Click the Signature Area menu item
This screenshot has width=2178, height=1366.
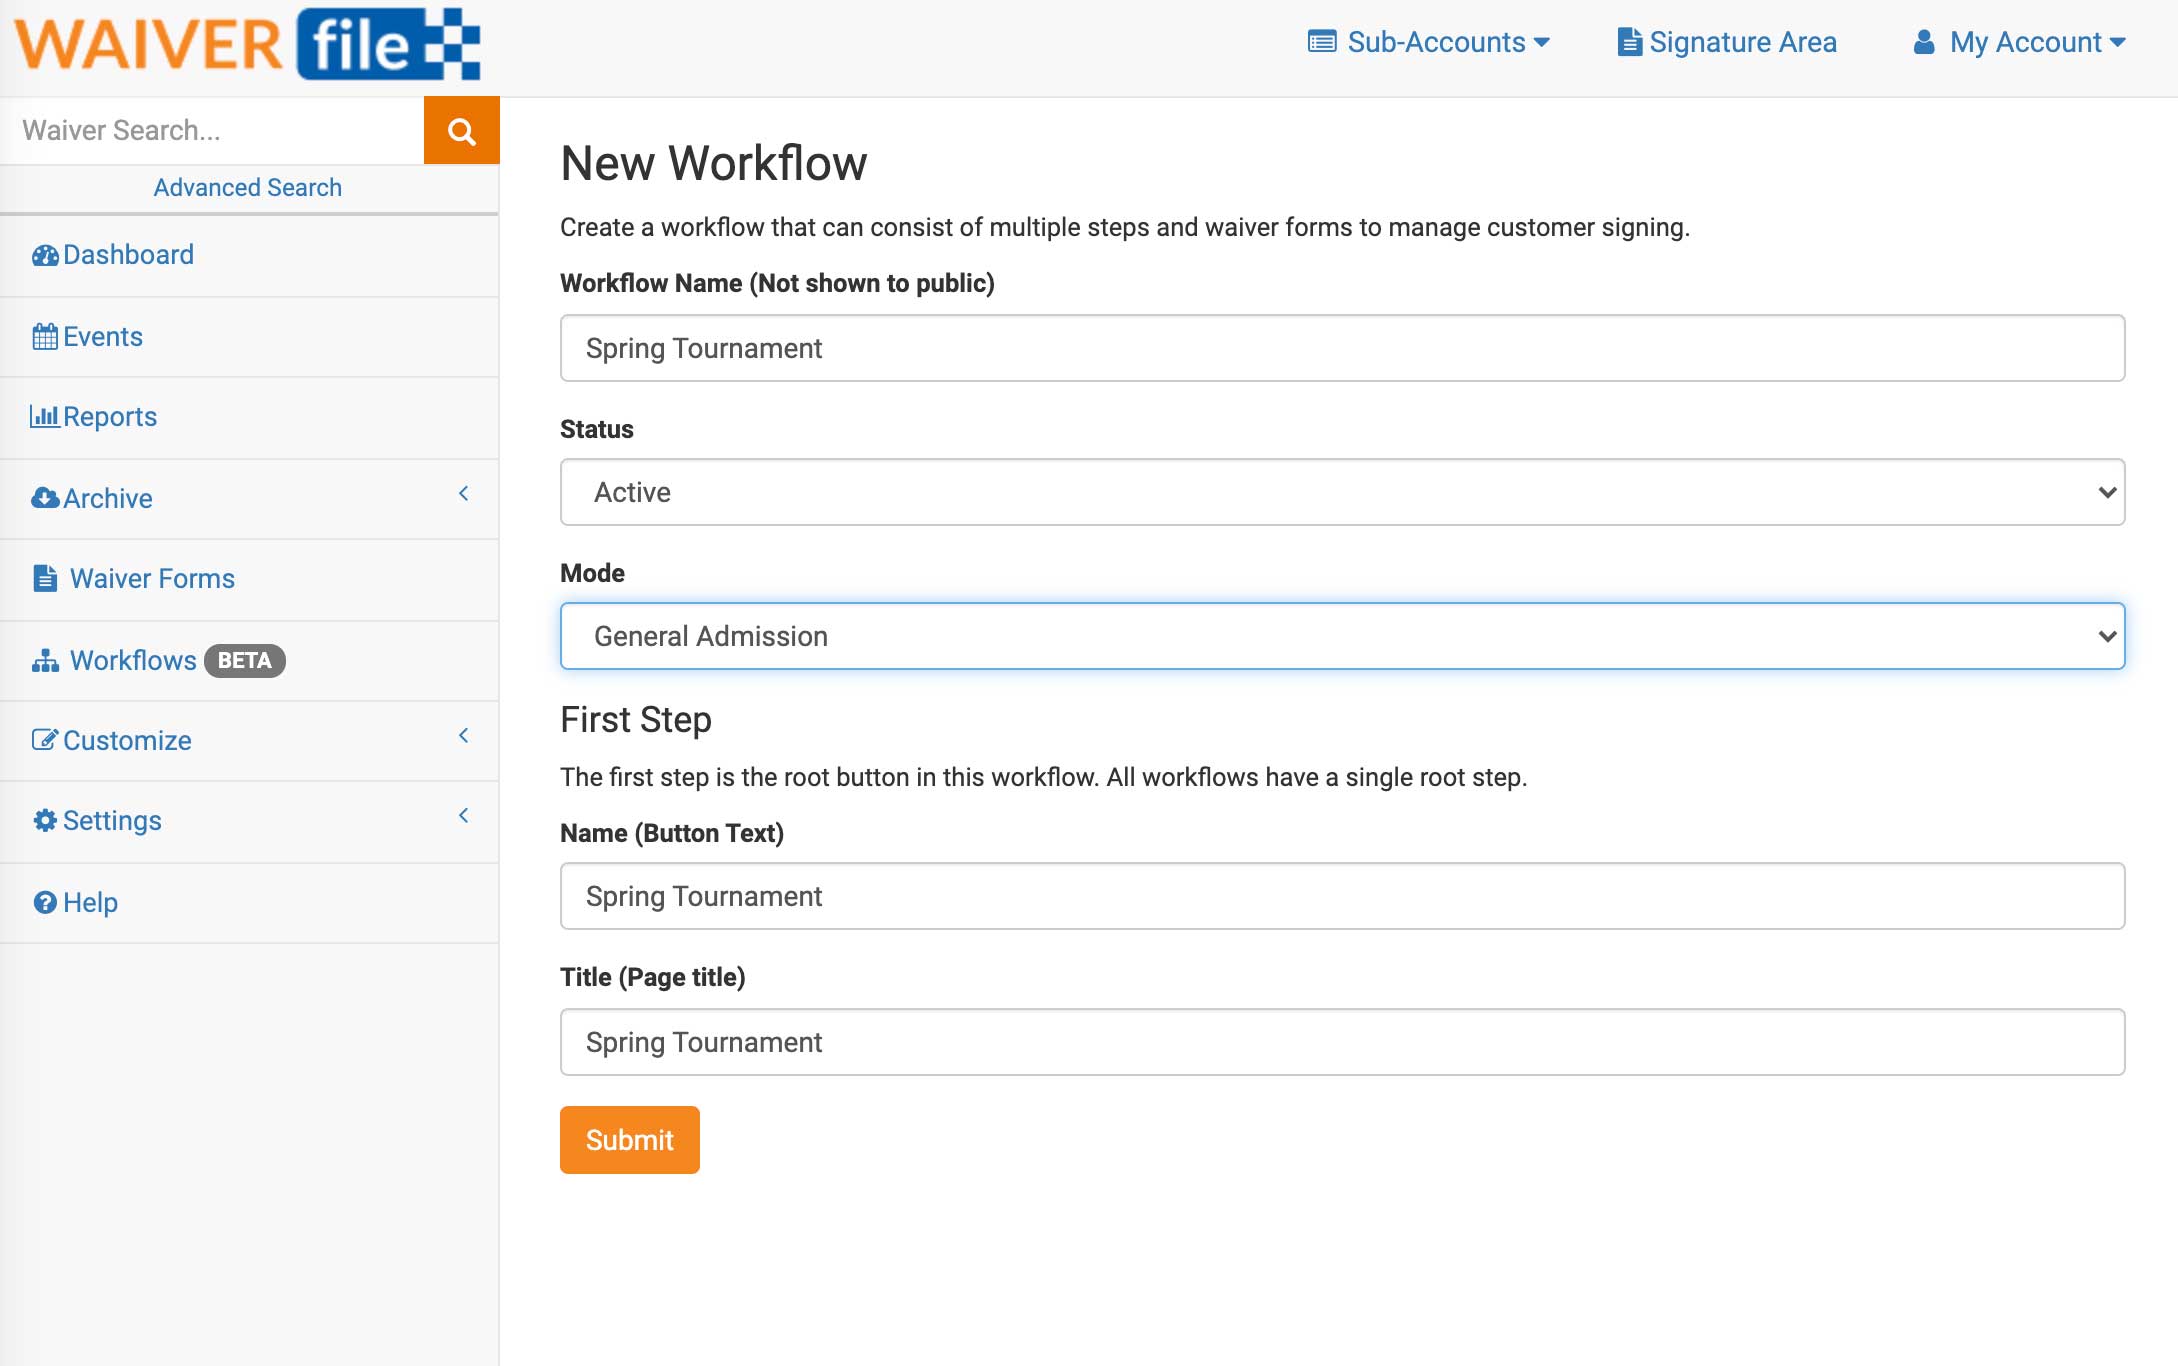coord(1727,42)
